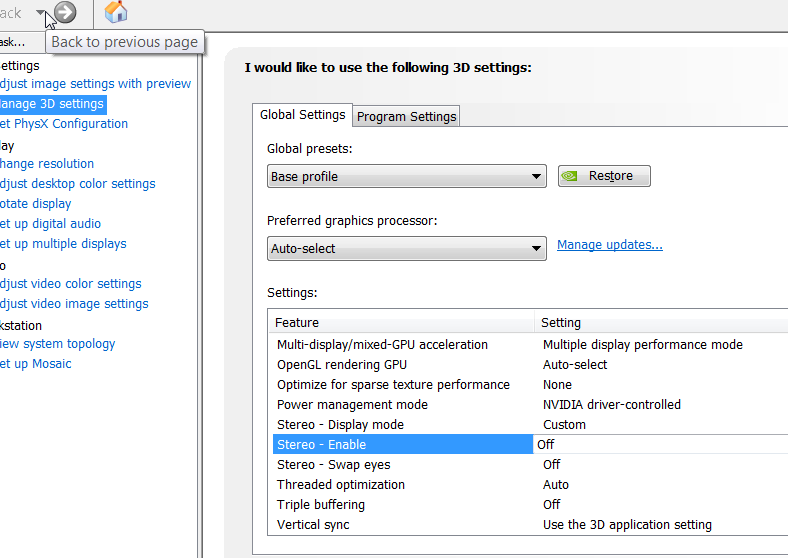The width and height of the screenshot is (788, 558).
Task: Click the Feature column header
Action: [x=402, y=323]
